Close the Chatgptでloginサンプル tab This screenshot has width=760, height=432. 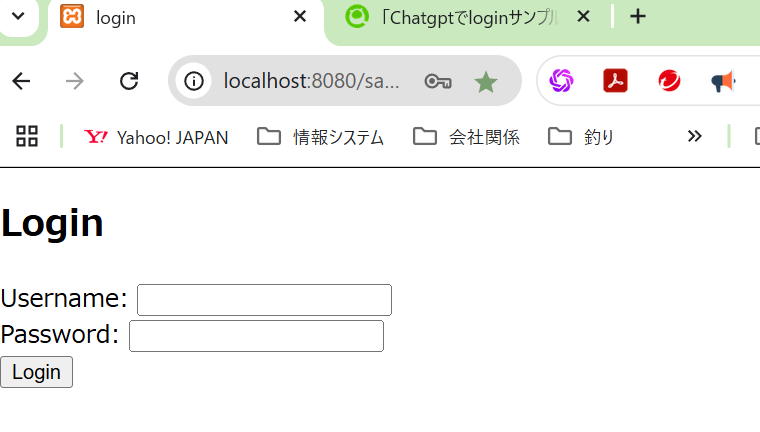click(584, 17)
